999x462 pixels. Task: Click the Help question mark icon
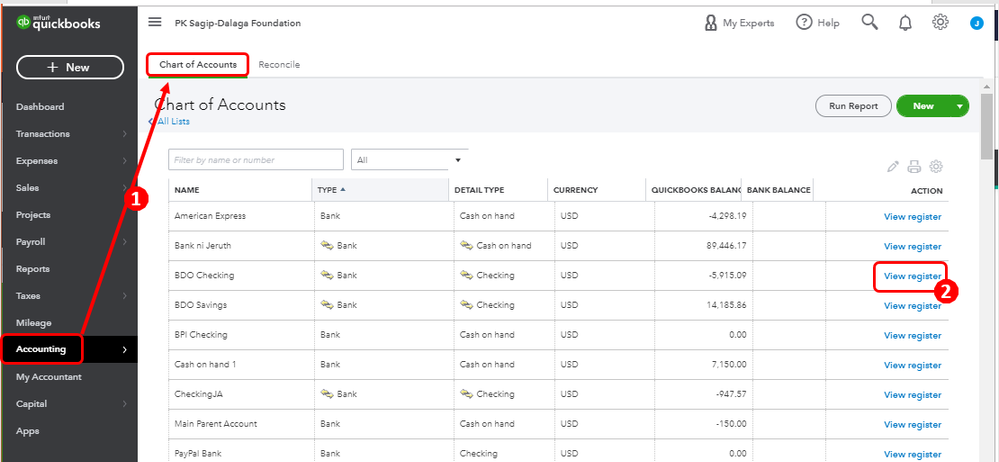point(803,23)
